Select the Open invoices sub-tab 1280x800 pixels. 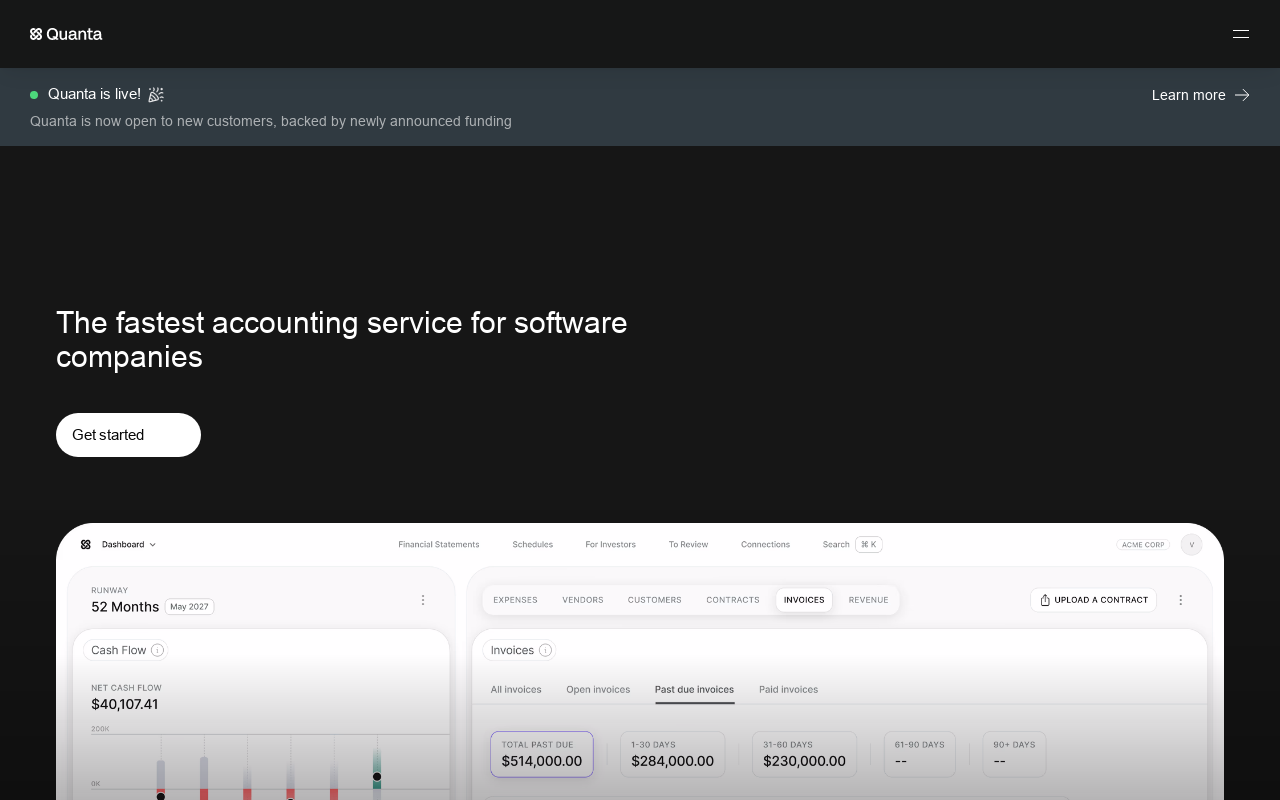click(x=598, y=690)
